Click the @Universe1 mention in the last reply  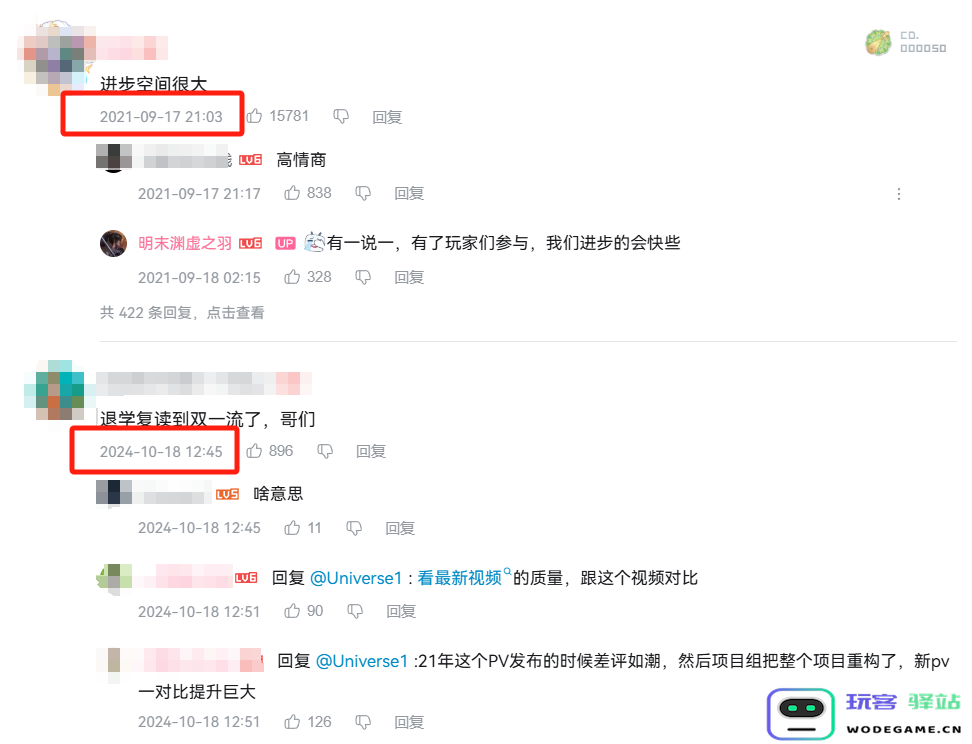click(x=362, y=661)
